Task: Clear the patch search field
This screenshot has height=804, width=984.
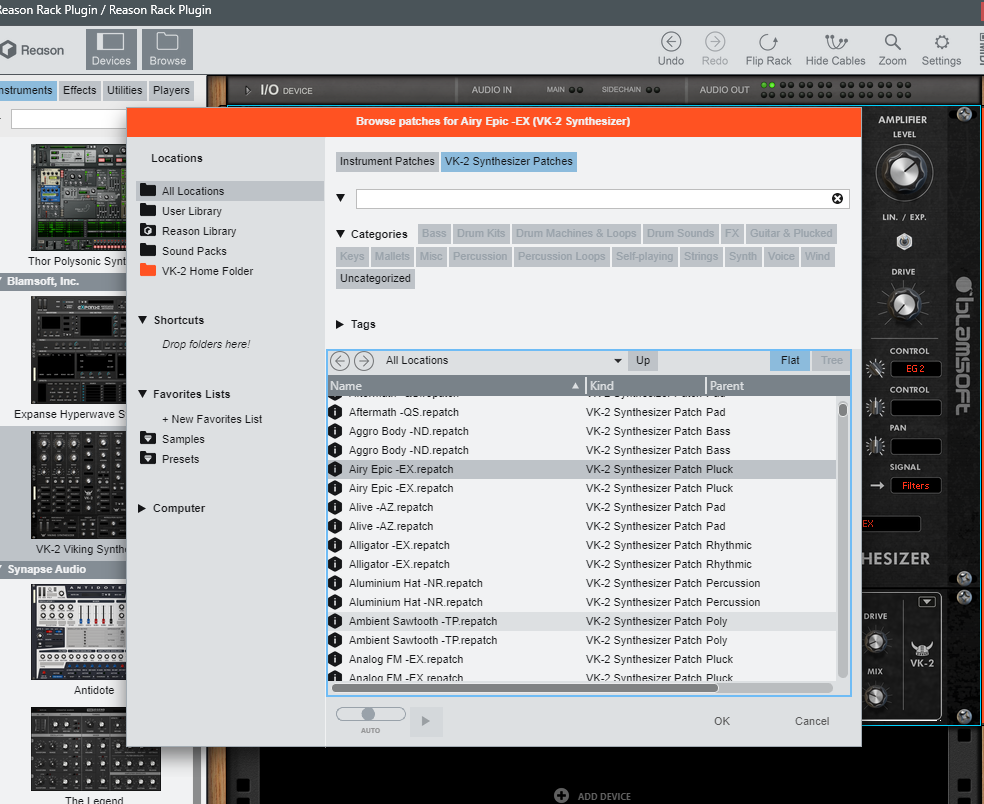Action: 837,198
